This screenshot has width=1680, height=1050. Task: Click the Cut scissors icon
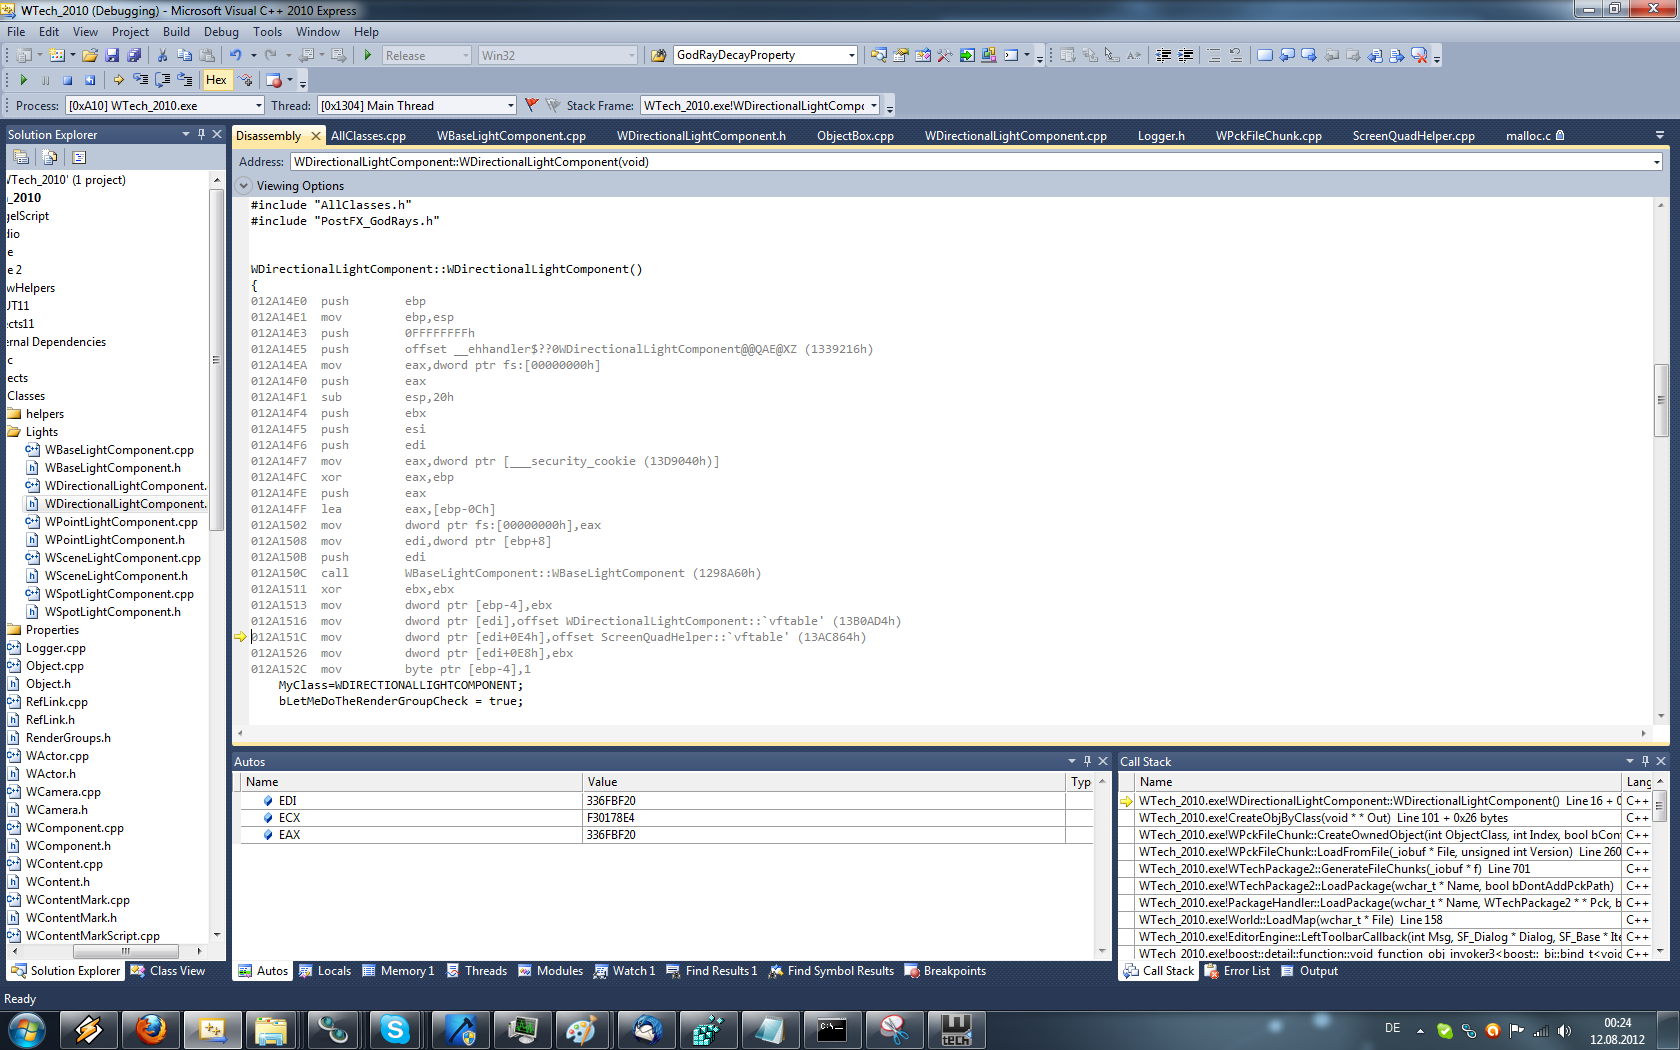pos(162,55)
